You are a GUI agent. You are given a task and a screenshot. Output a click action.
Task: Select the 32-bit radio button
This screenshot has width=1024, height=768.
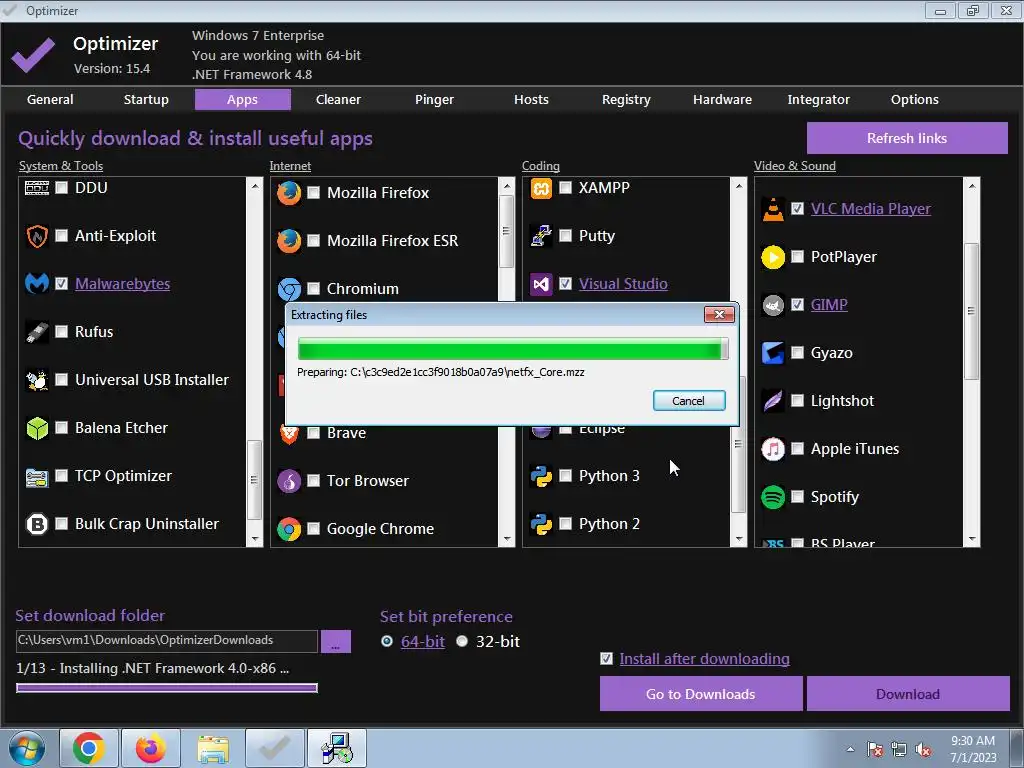click(x=462, y=641)
